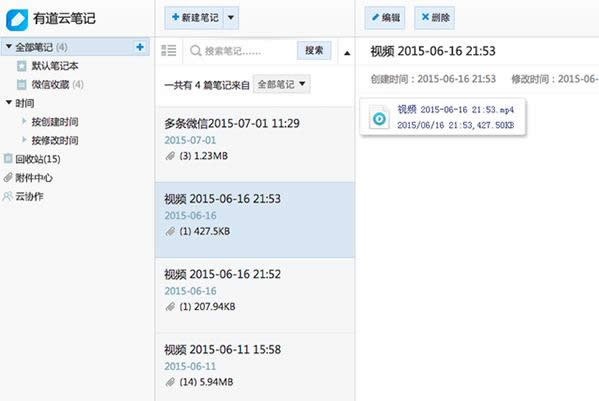Expand 按创建时间 tree item
The width and height of the screenshot is (599, 401).
(24, 121)
